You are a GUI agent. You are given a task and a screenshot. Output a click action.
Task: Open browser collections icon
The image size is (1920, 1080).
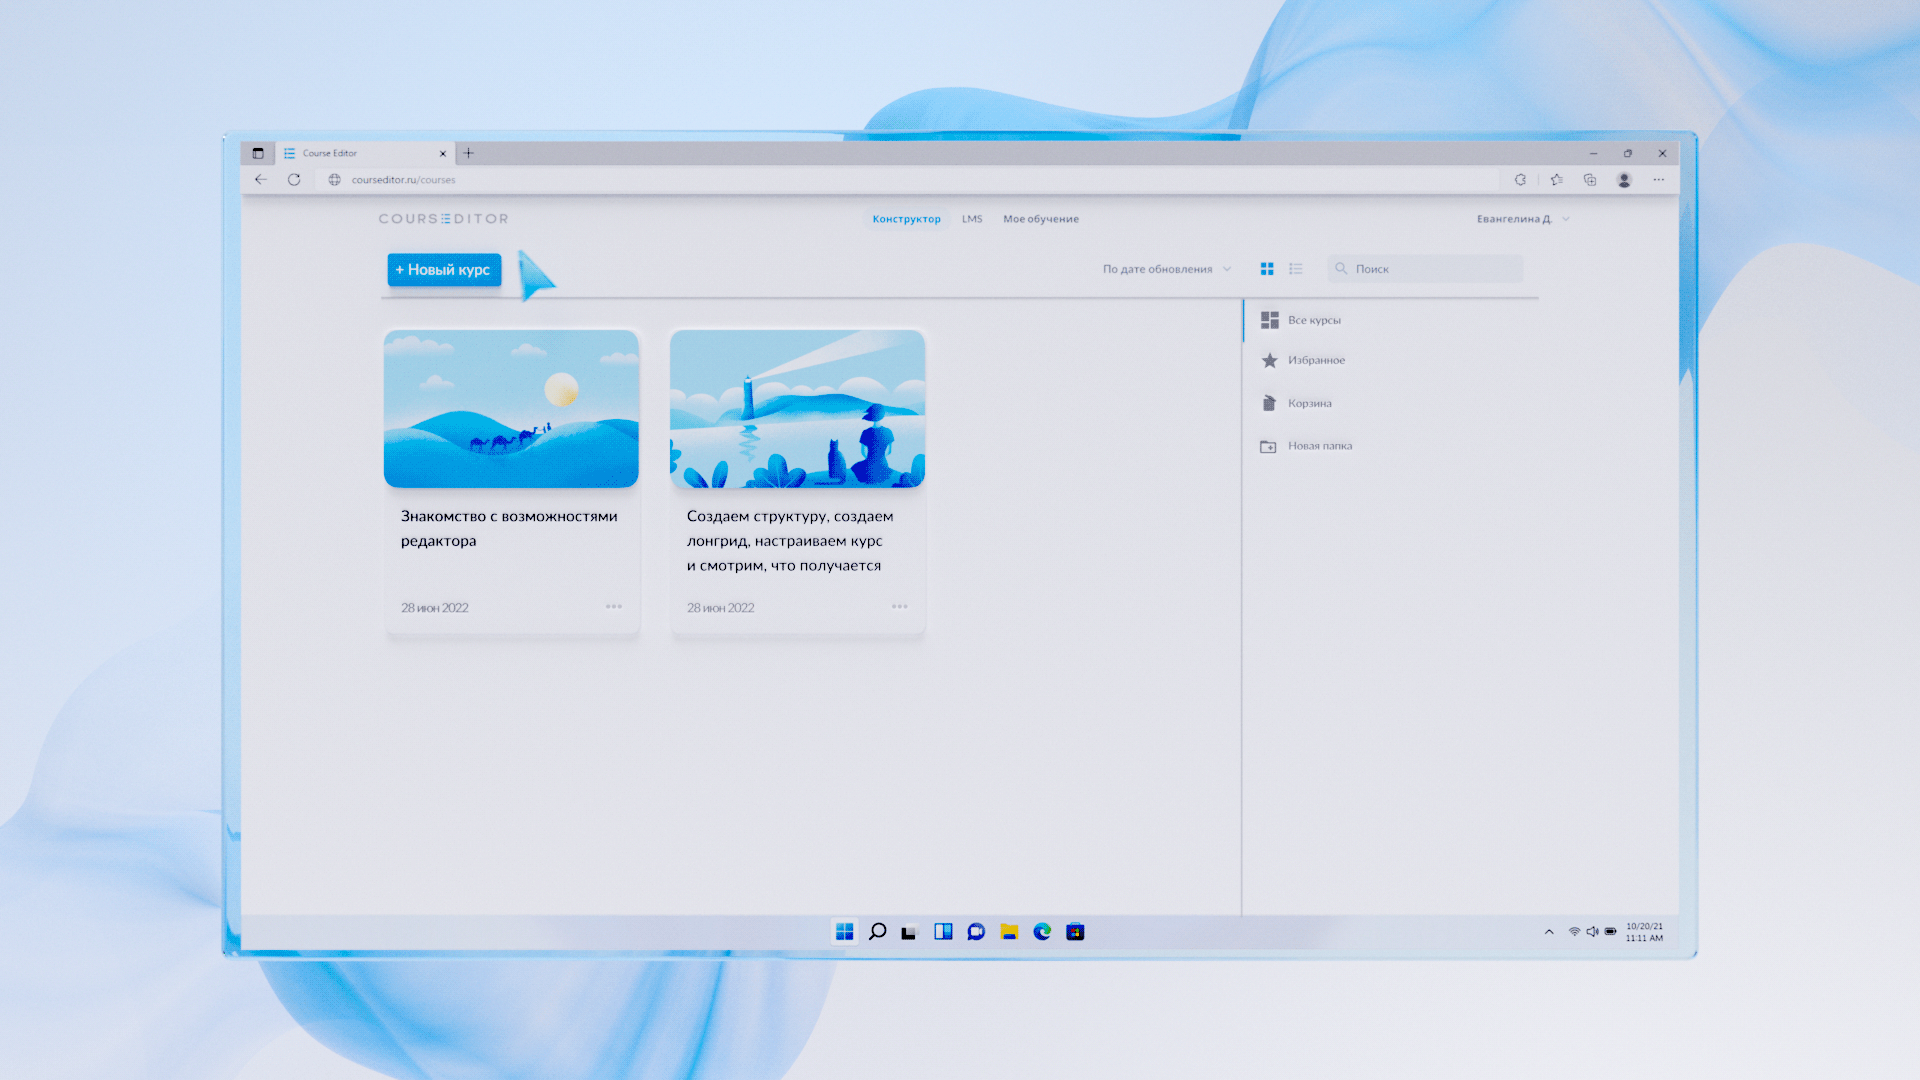[1590, 180]
